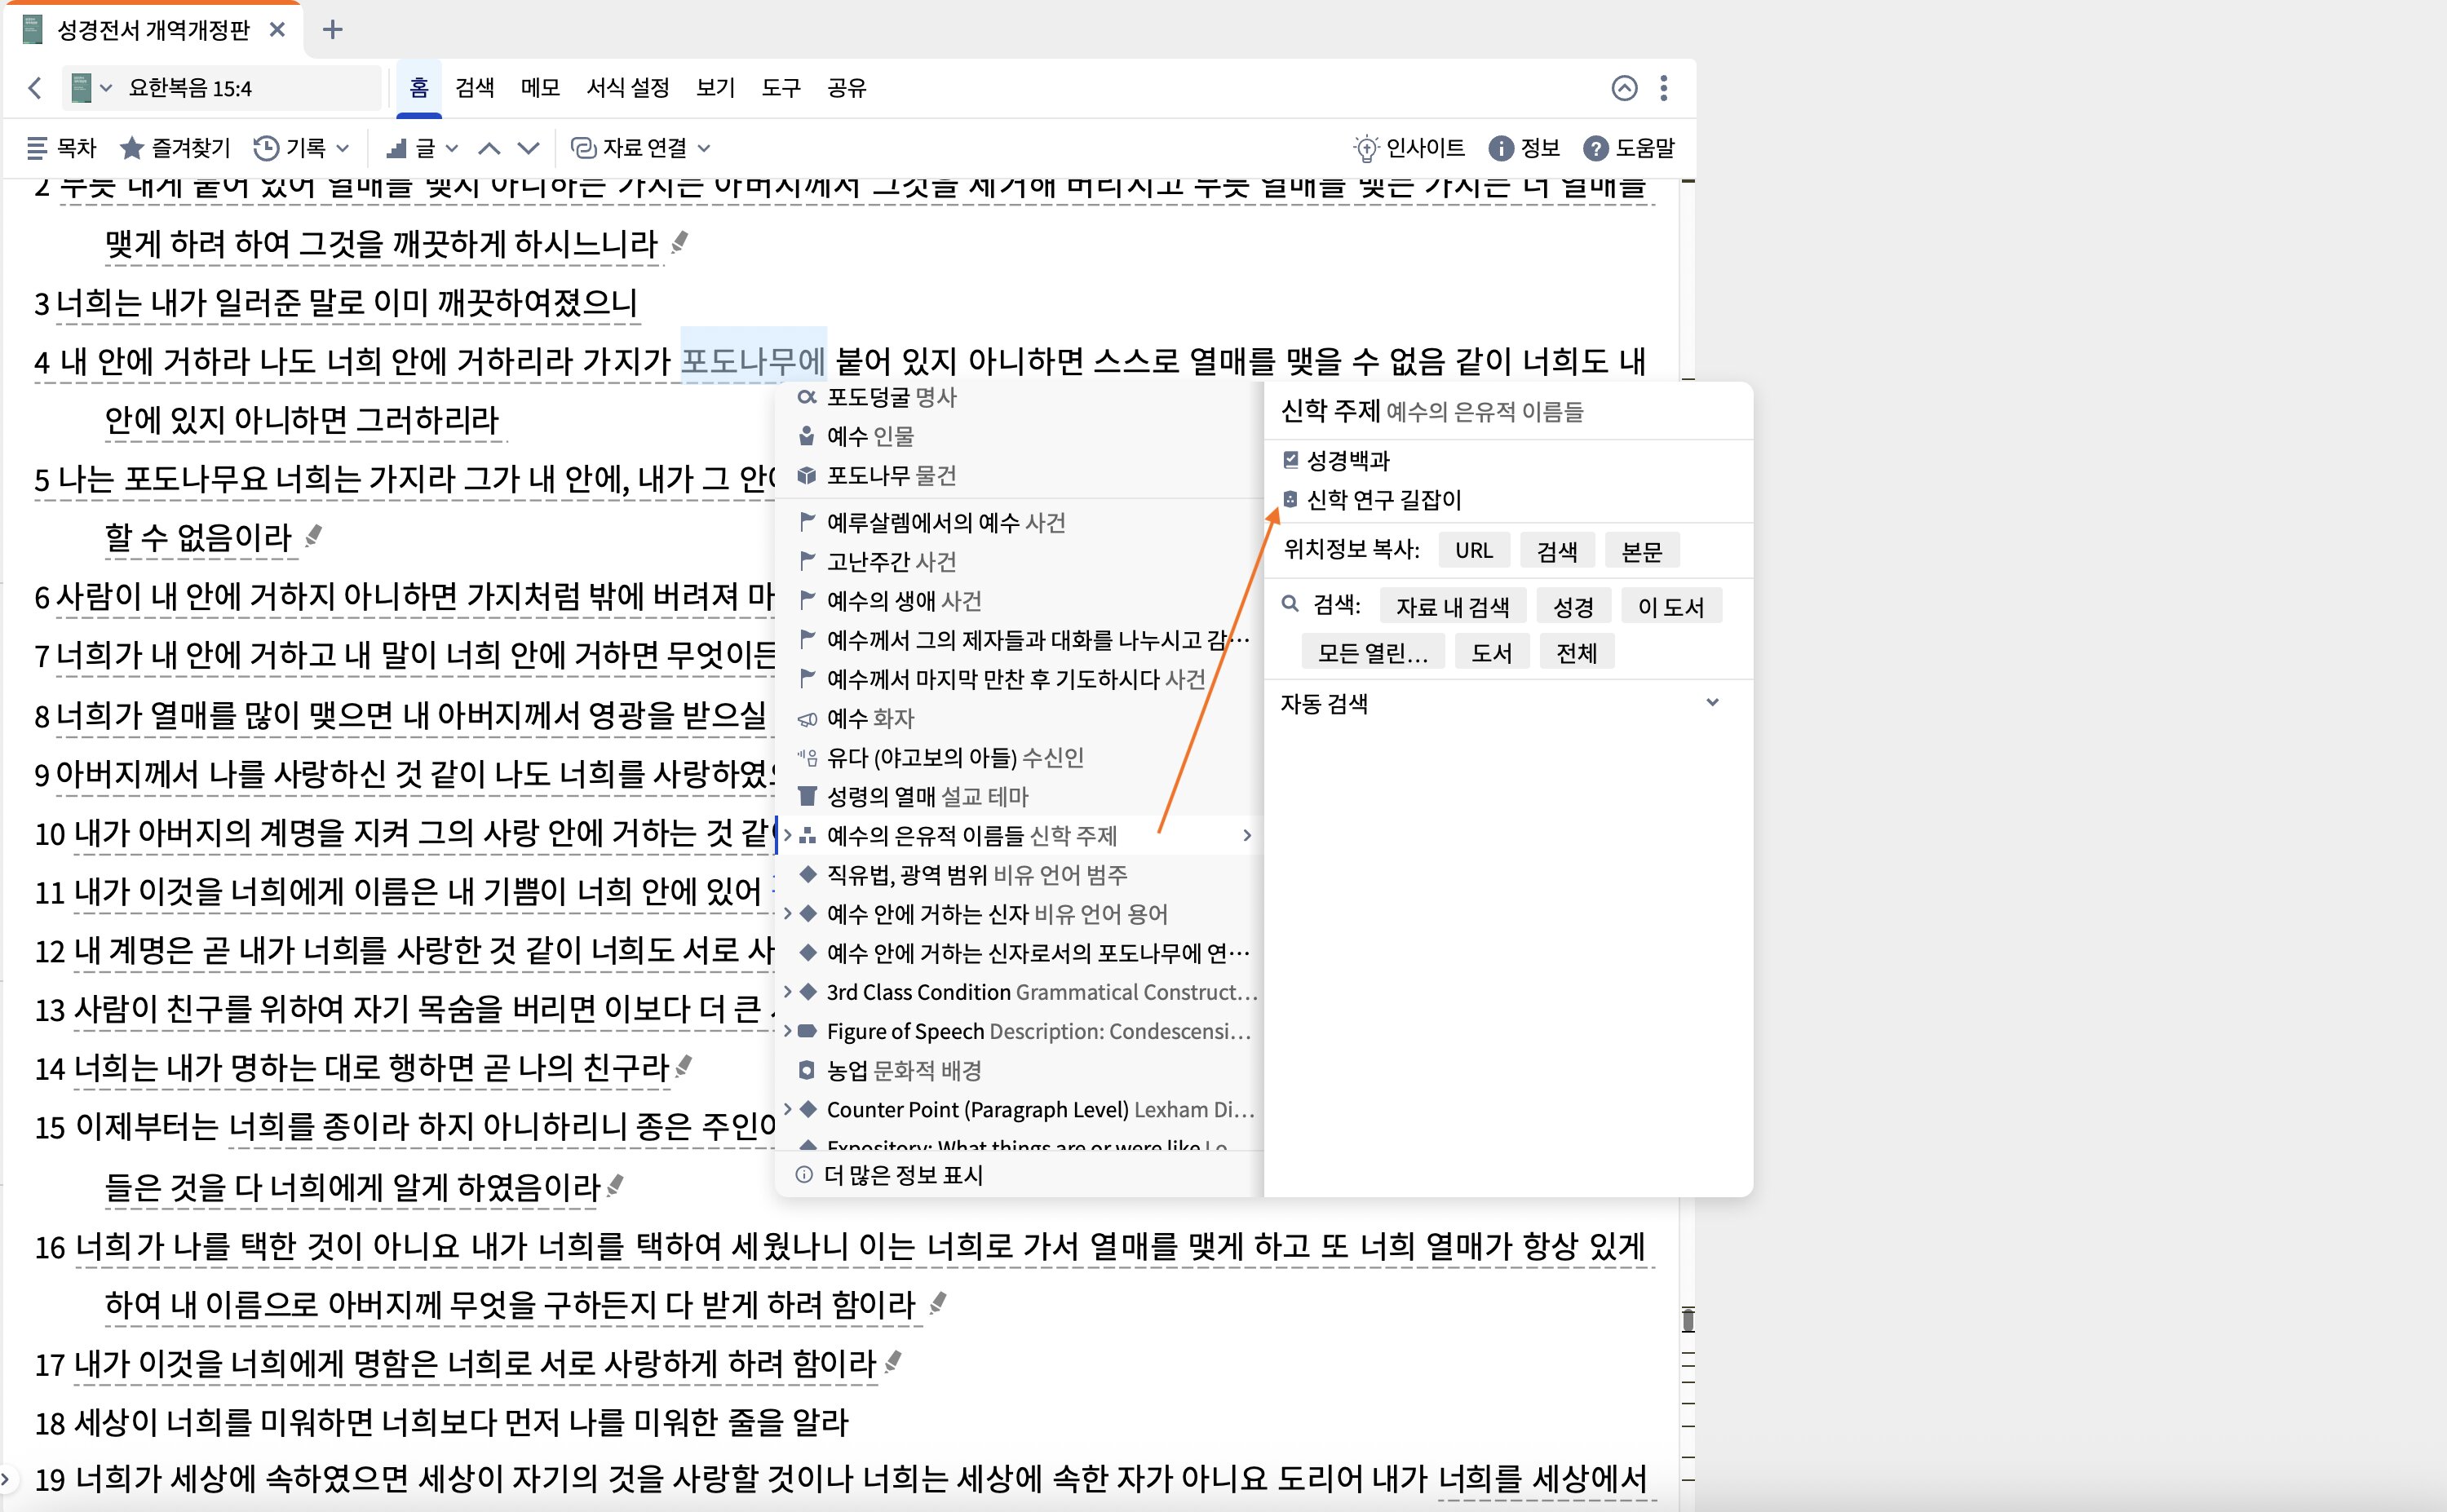The height and width of the screenshot is (1512, 2447).
Task: Select 직유법, 광역 범위 비유 언어 범주
Action: coord(1020,874)
